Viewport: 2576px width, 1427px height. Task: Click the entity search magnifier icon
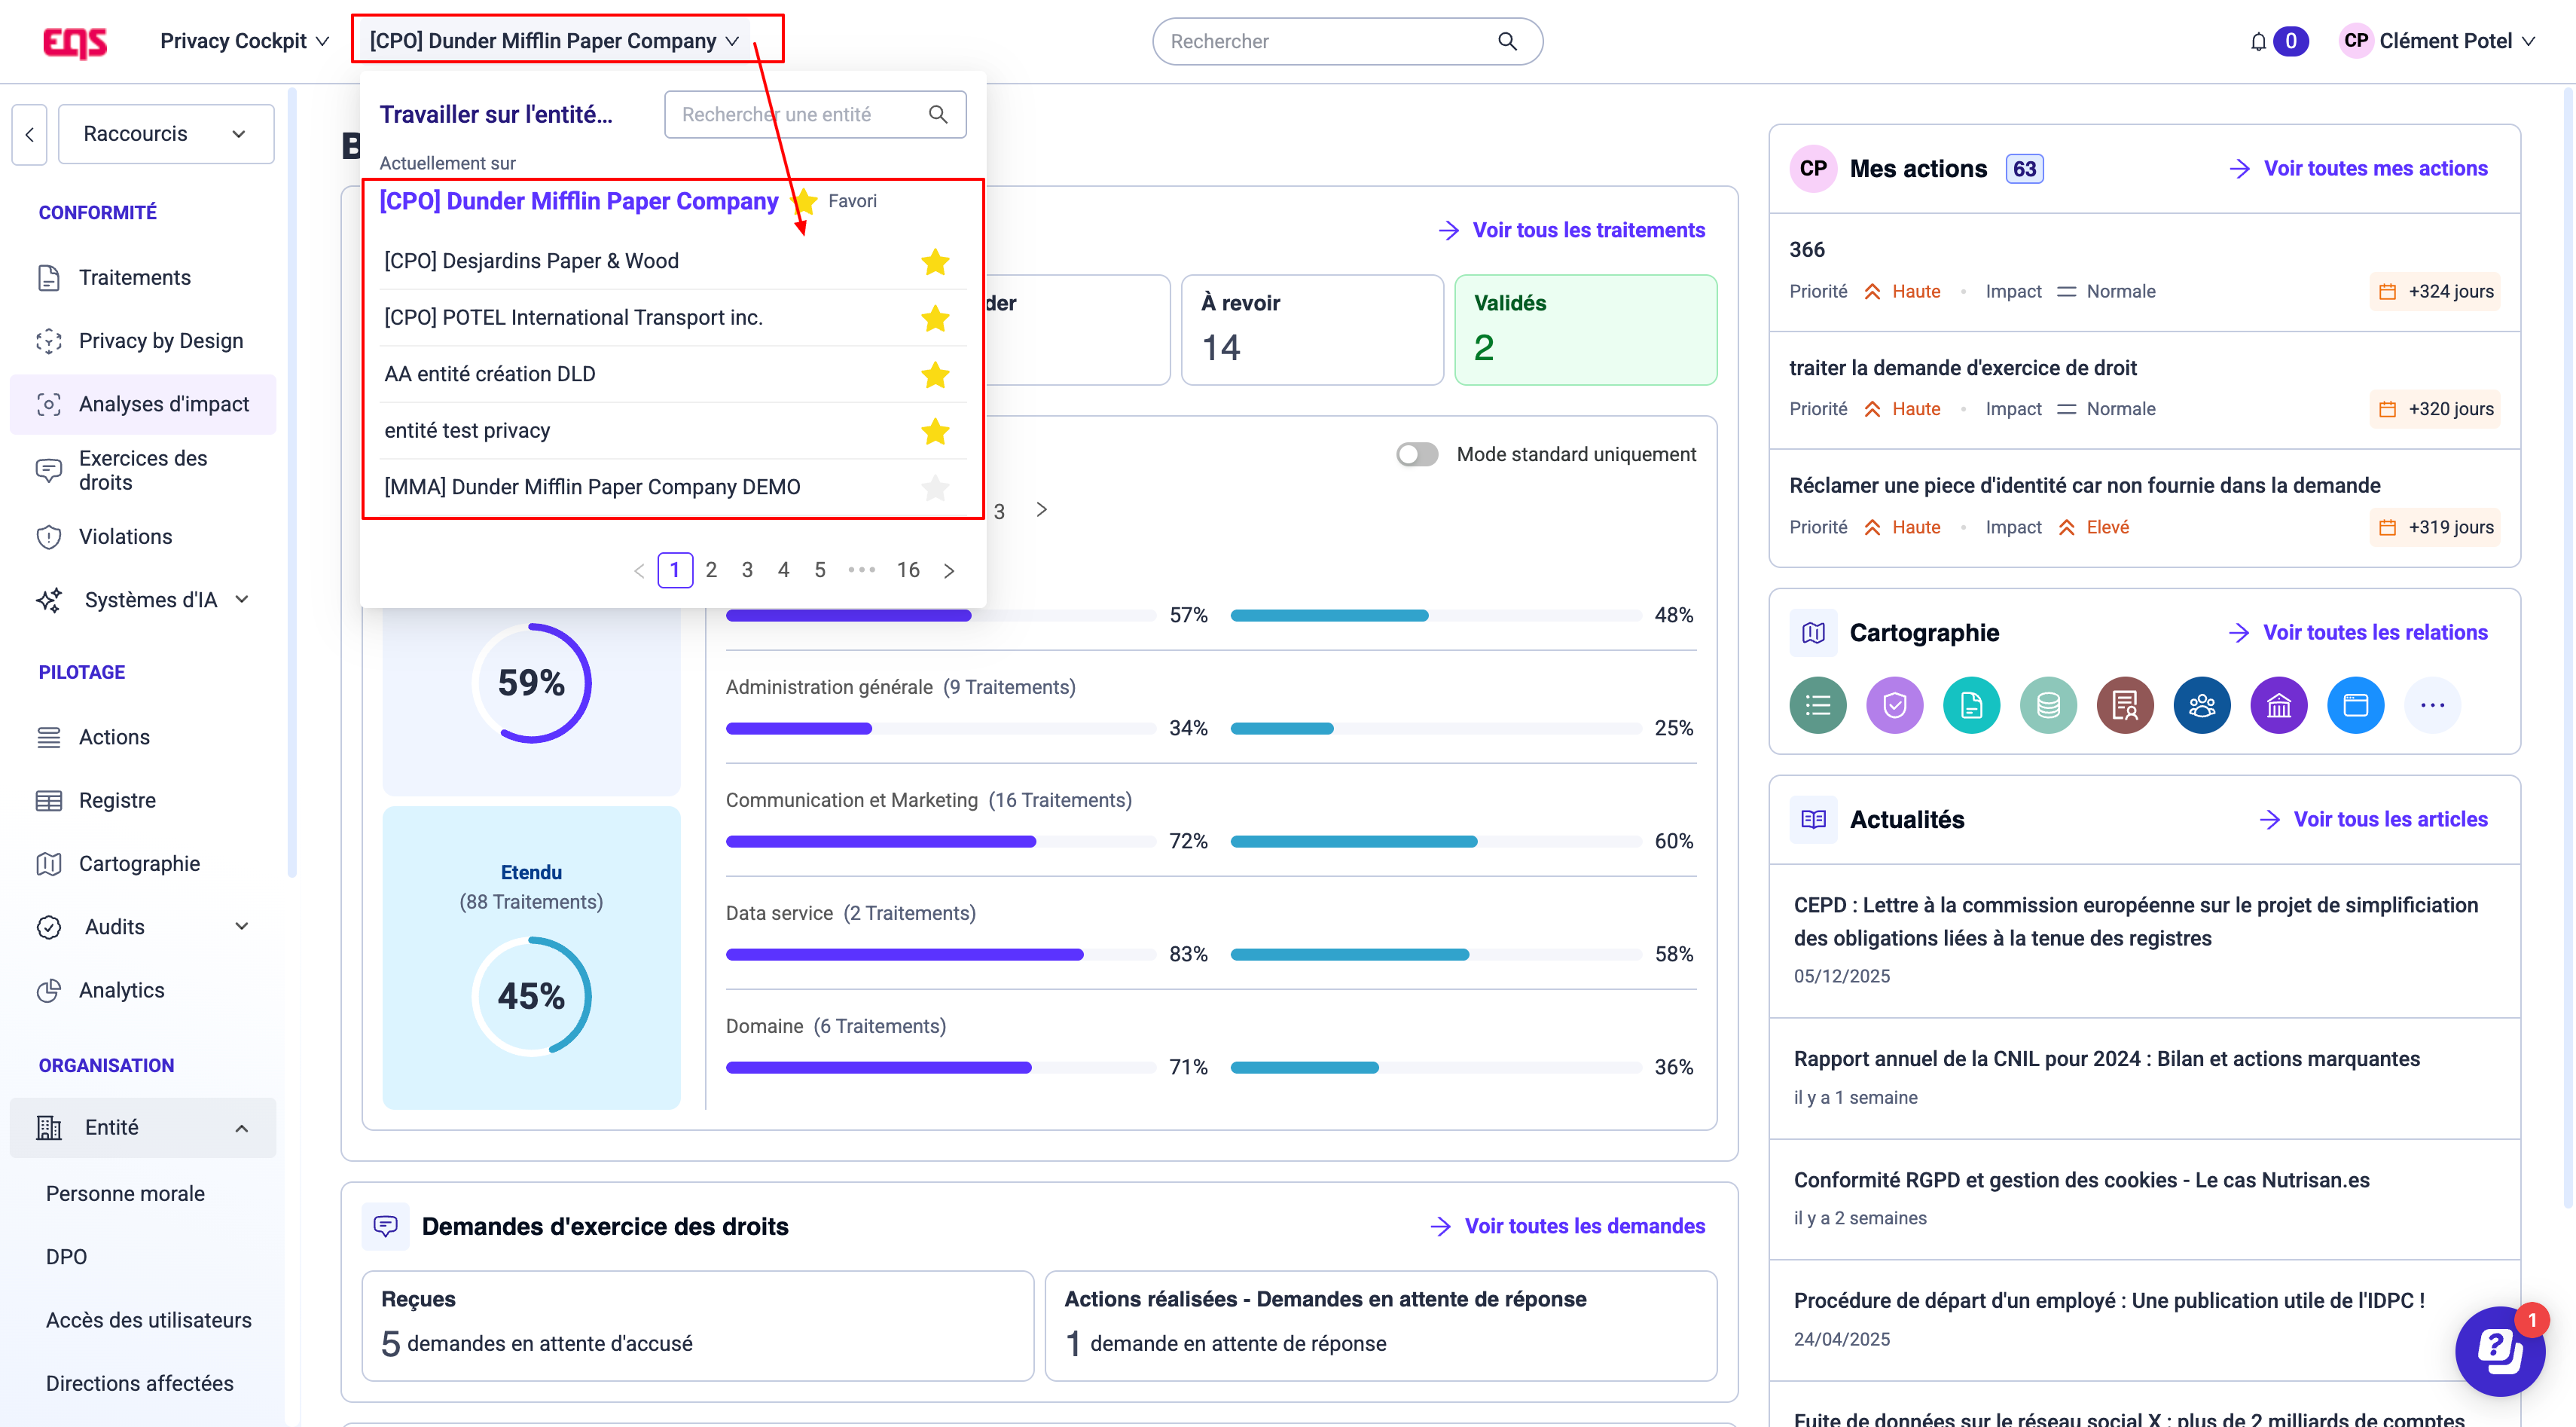coord(938,114)
